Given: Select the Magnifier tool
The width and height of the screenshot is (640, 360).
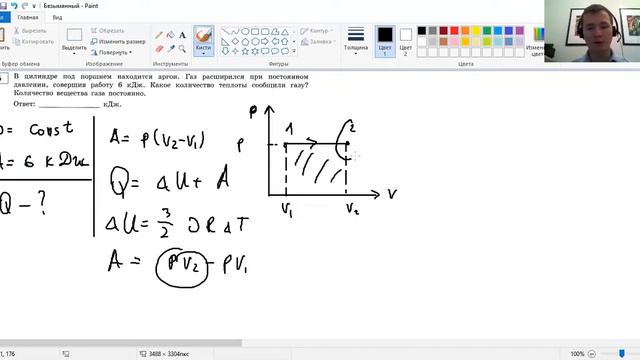Looking at the screenshot, I should tap(182, 49).
